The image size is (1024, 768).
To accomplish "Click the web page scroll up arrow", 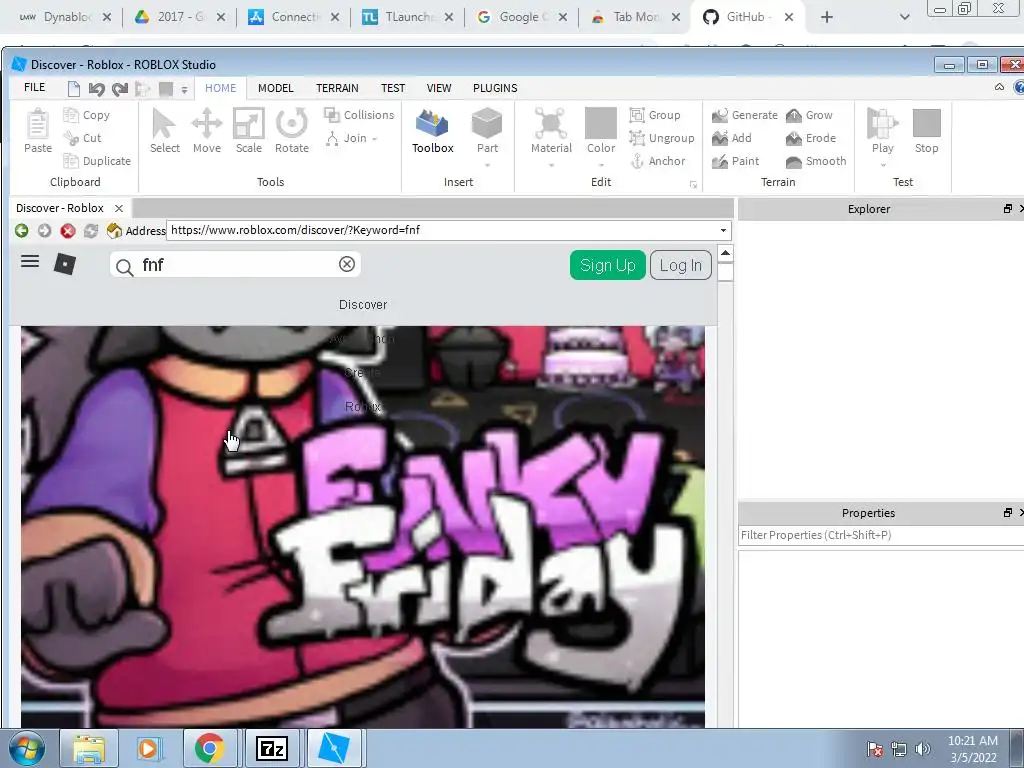I will click(x=725, y=253).
